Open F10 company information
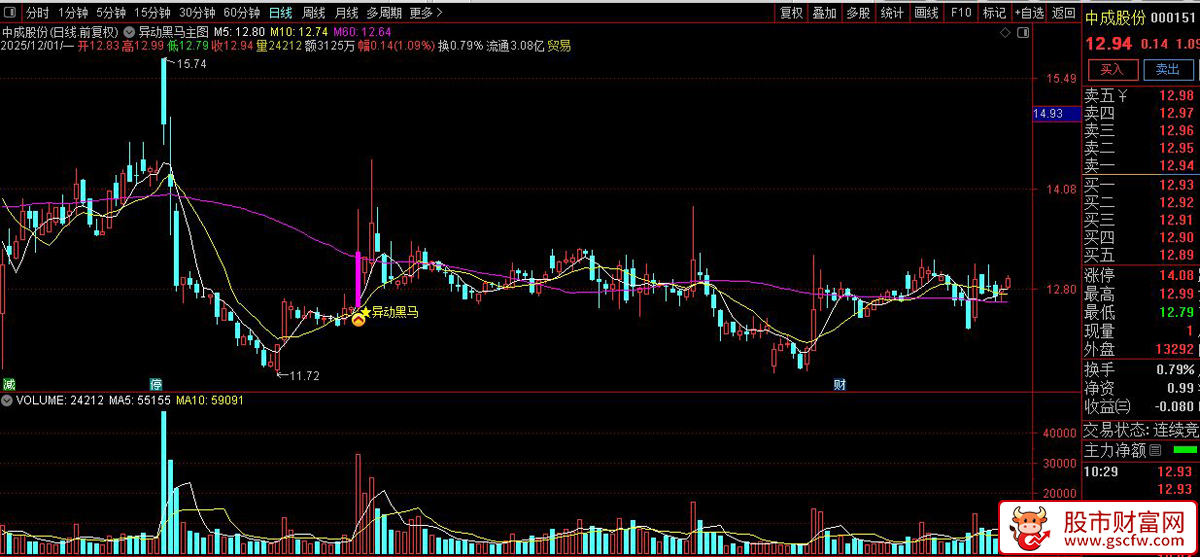Screen dimensions: 1200x557 click(x=961, y=13)
